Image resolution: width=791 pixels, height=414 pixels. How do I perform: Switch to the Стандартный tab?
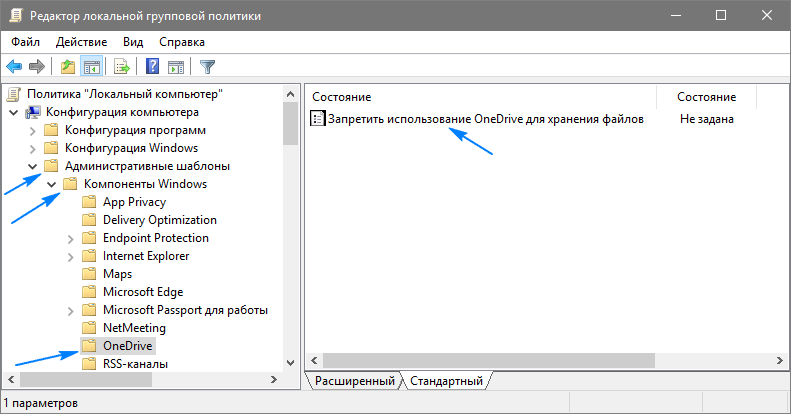coord(446,381)
